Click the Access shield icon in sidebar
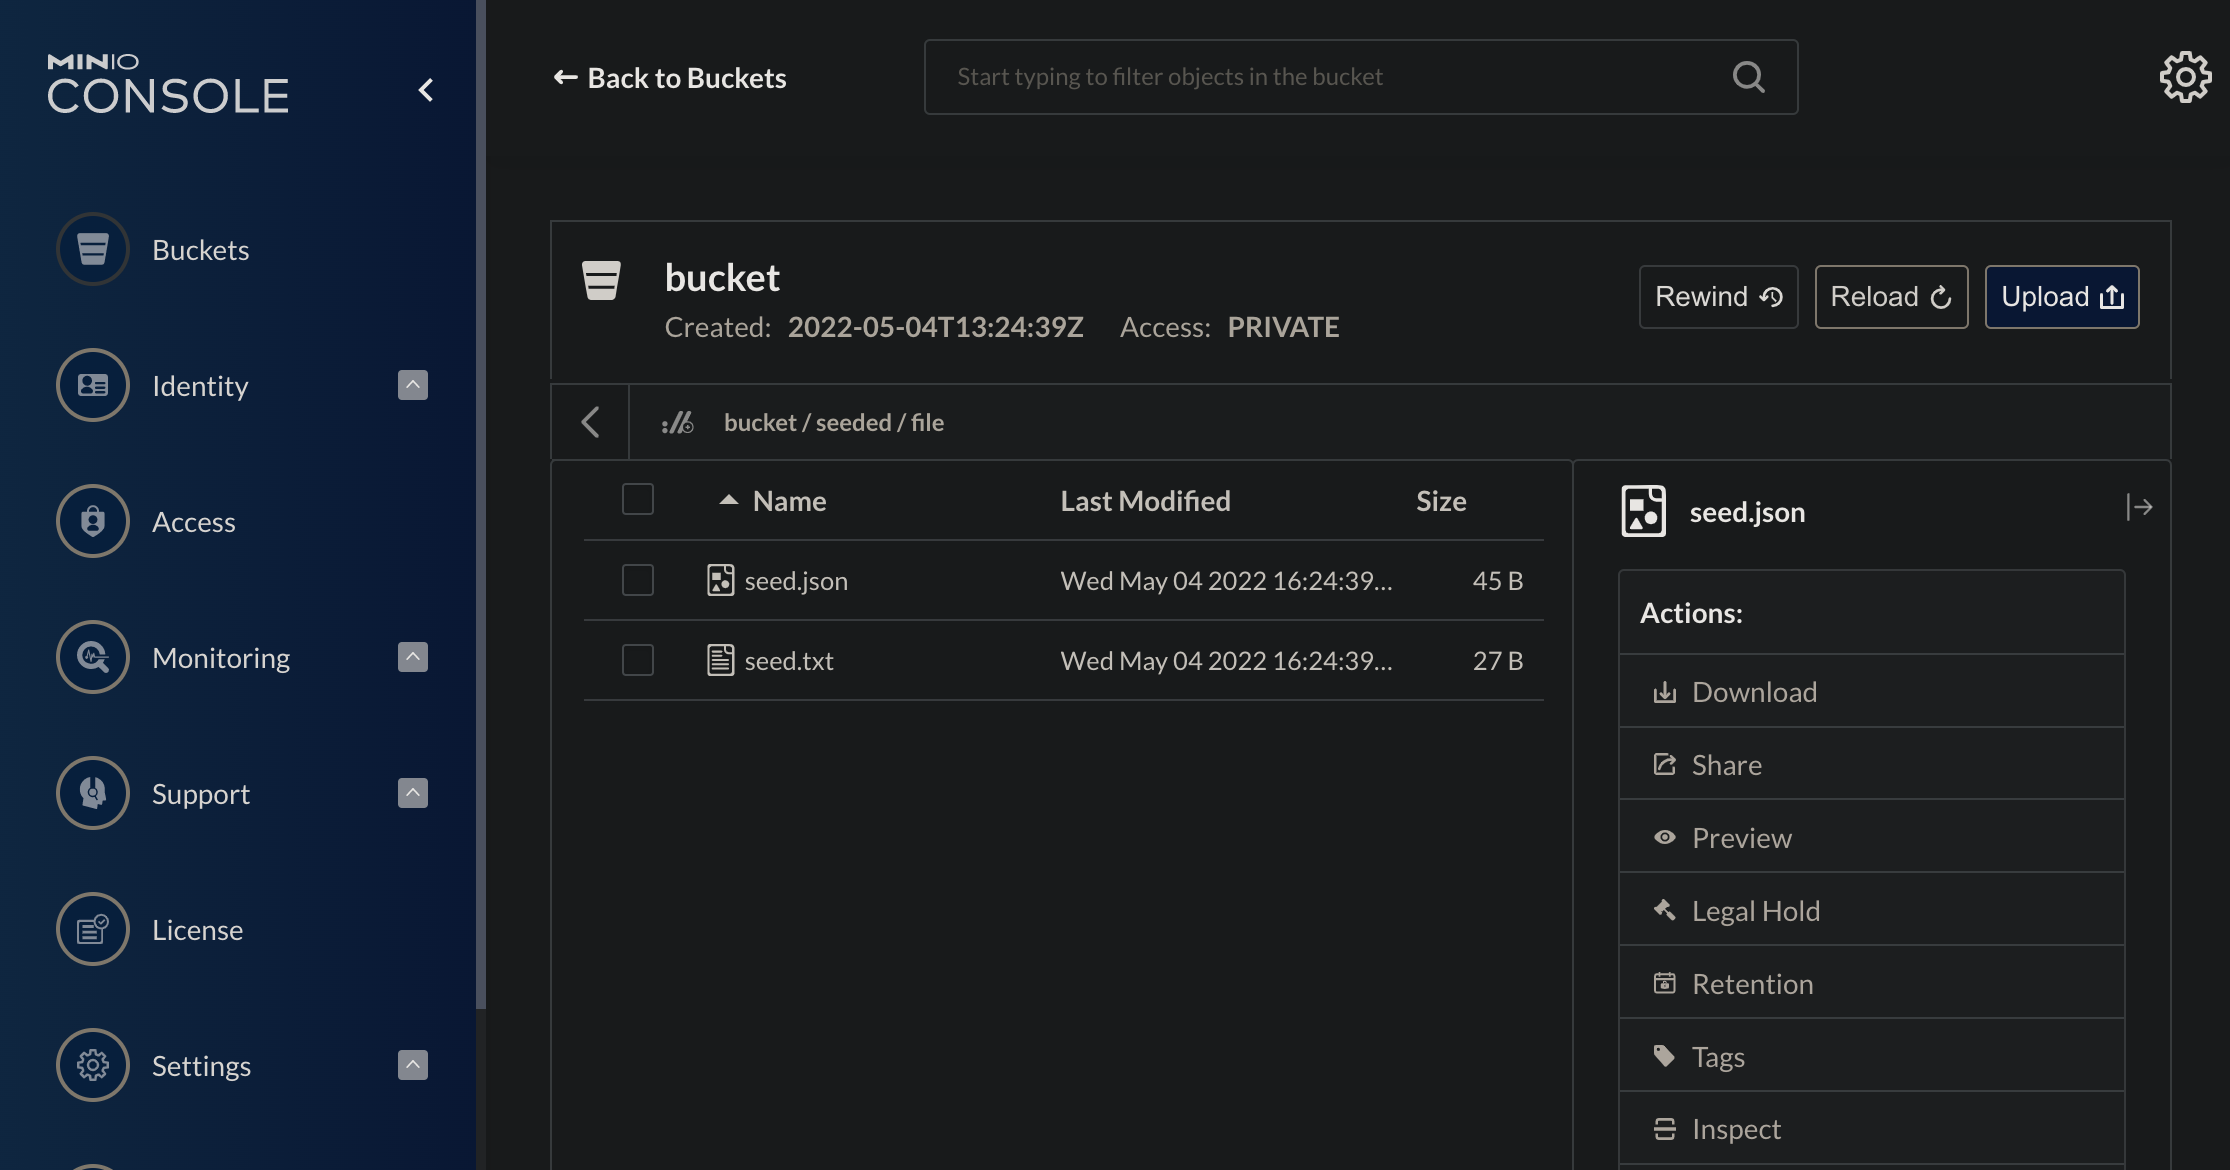 coord(93,521)
